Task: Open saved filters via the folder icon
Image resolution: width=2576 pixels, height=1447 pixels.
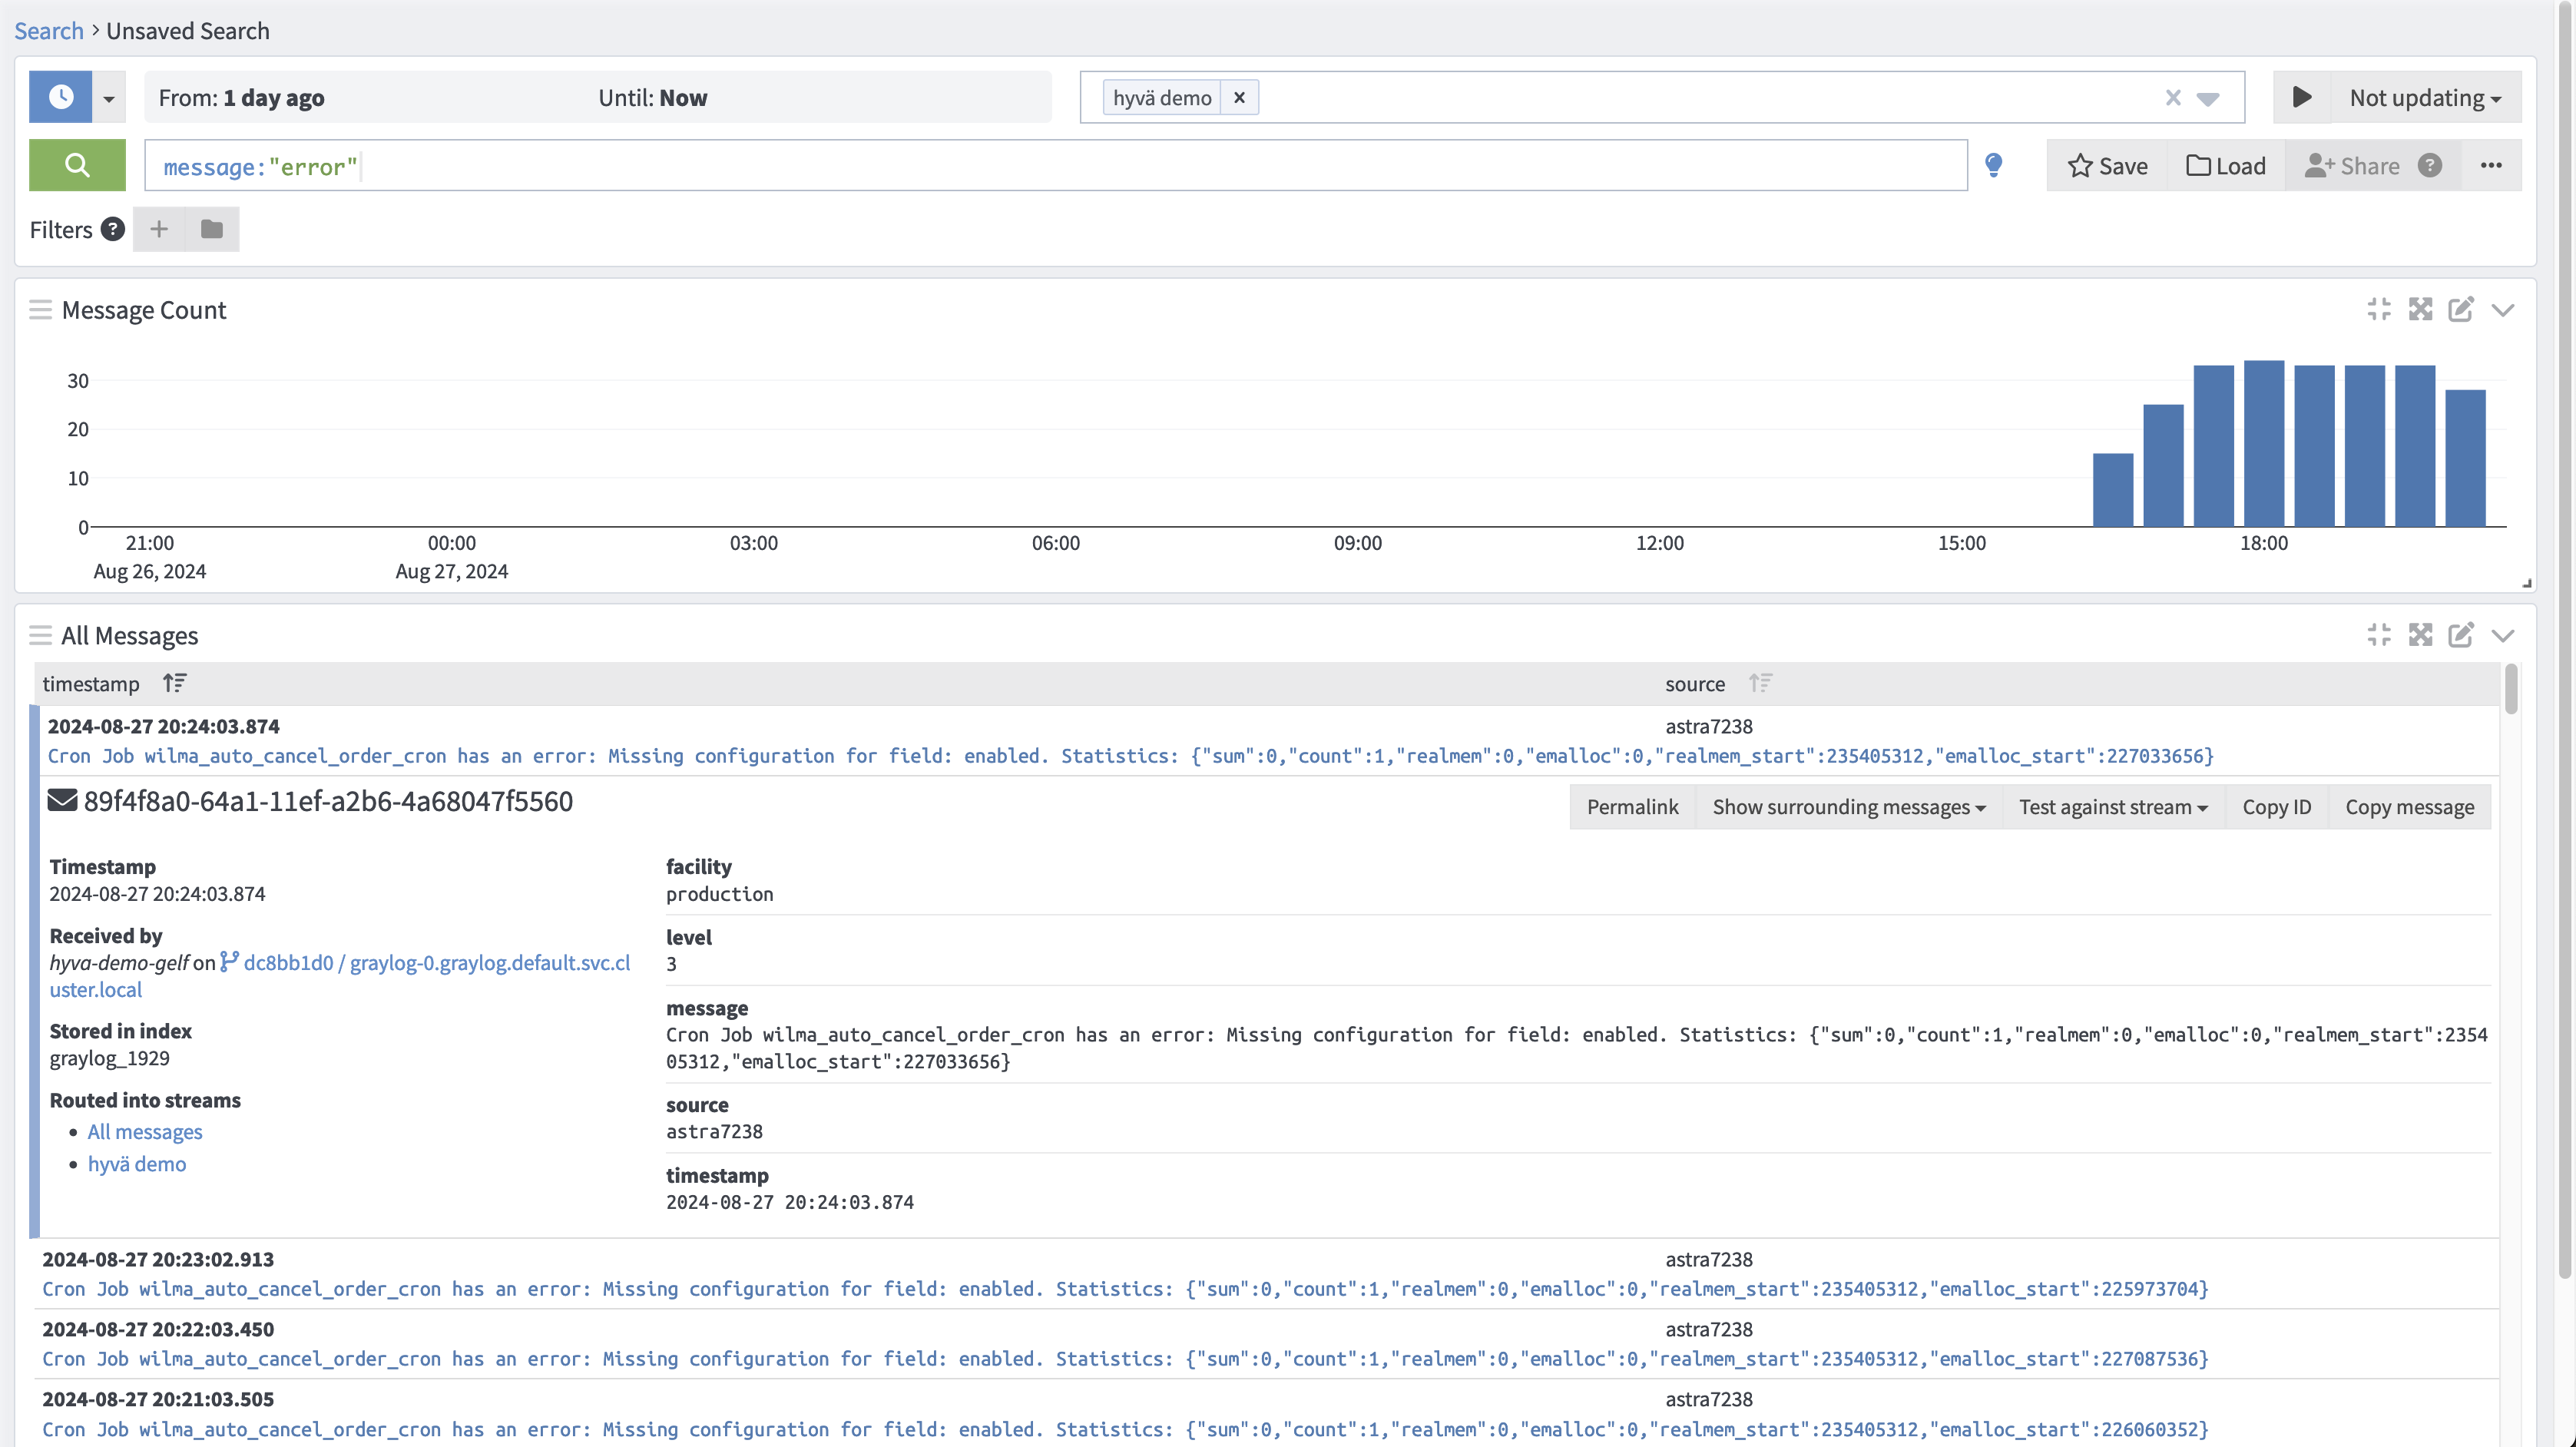Action: click(x=212, y=229)
